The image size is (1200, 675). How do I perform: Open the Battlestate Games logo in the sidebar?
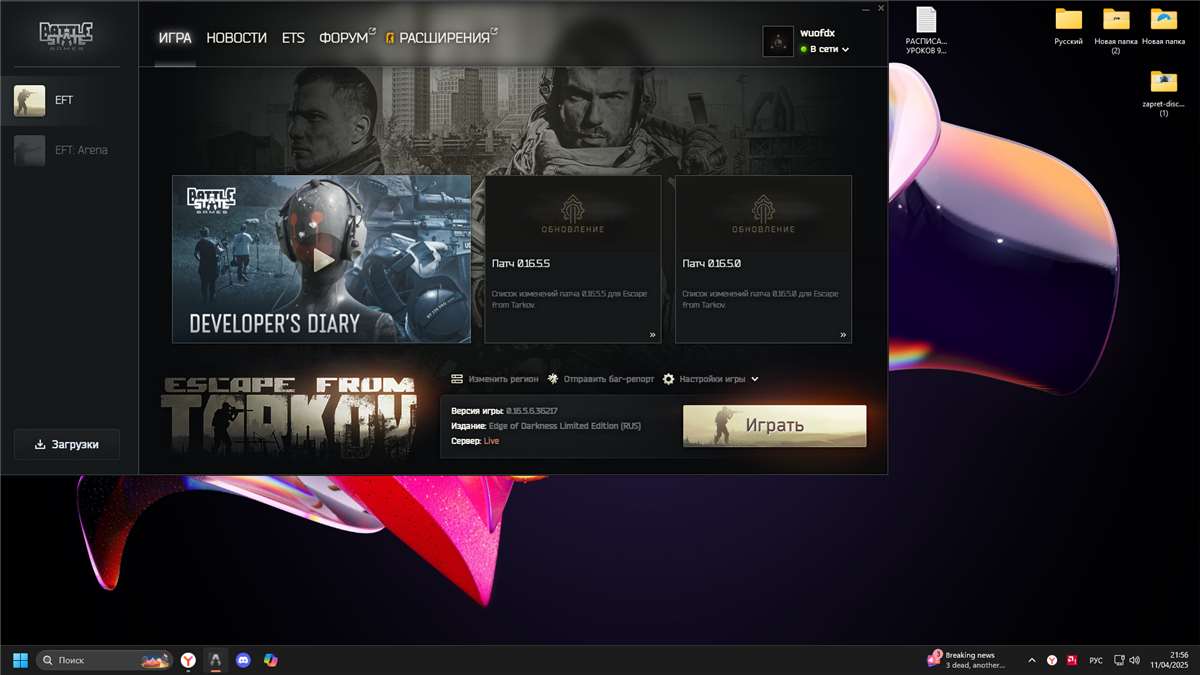tap(66, 34)
